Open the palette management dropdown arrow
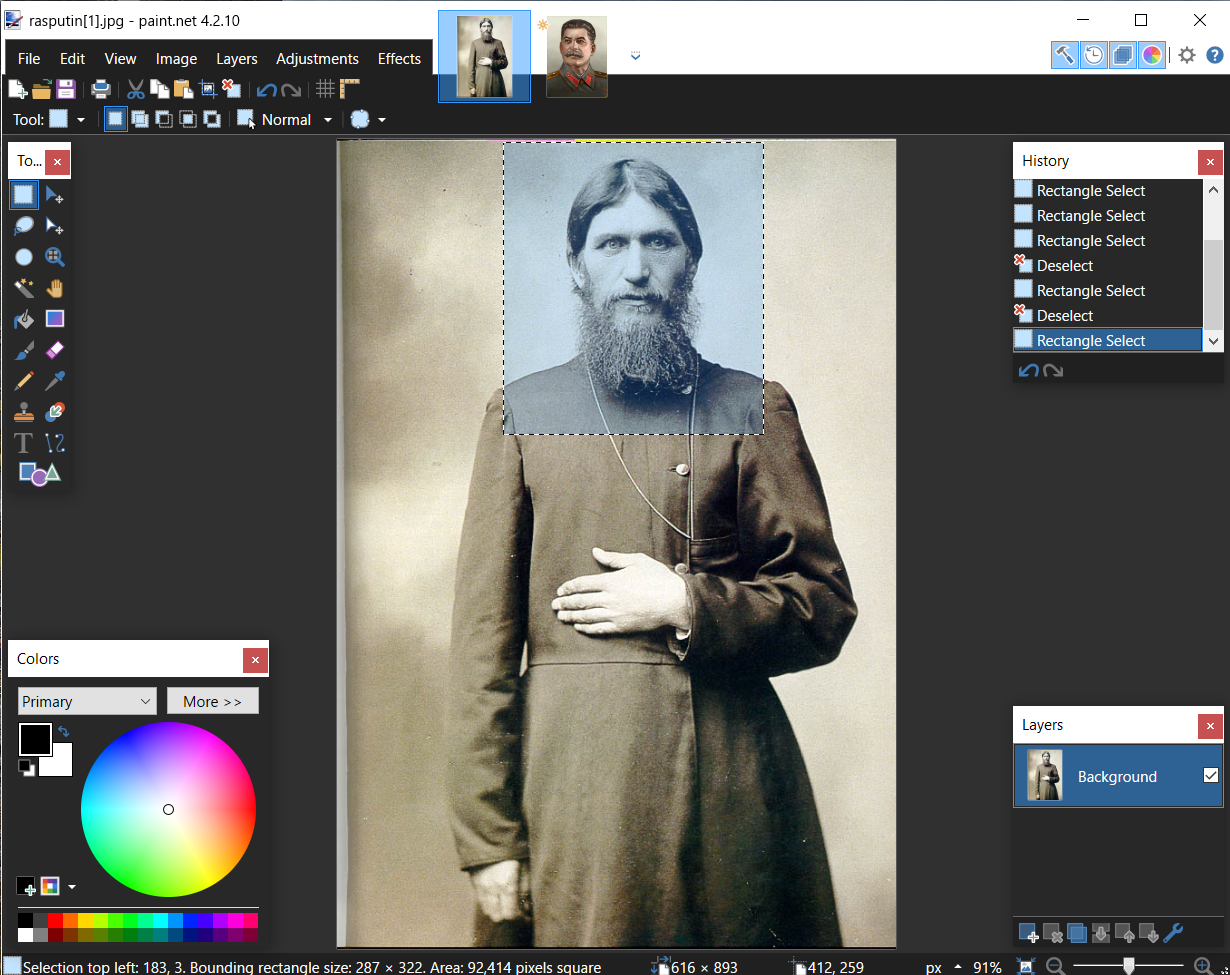This screenshot has height=975, width=1230. point(72,886)
